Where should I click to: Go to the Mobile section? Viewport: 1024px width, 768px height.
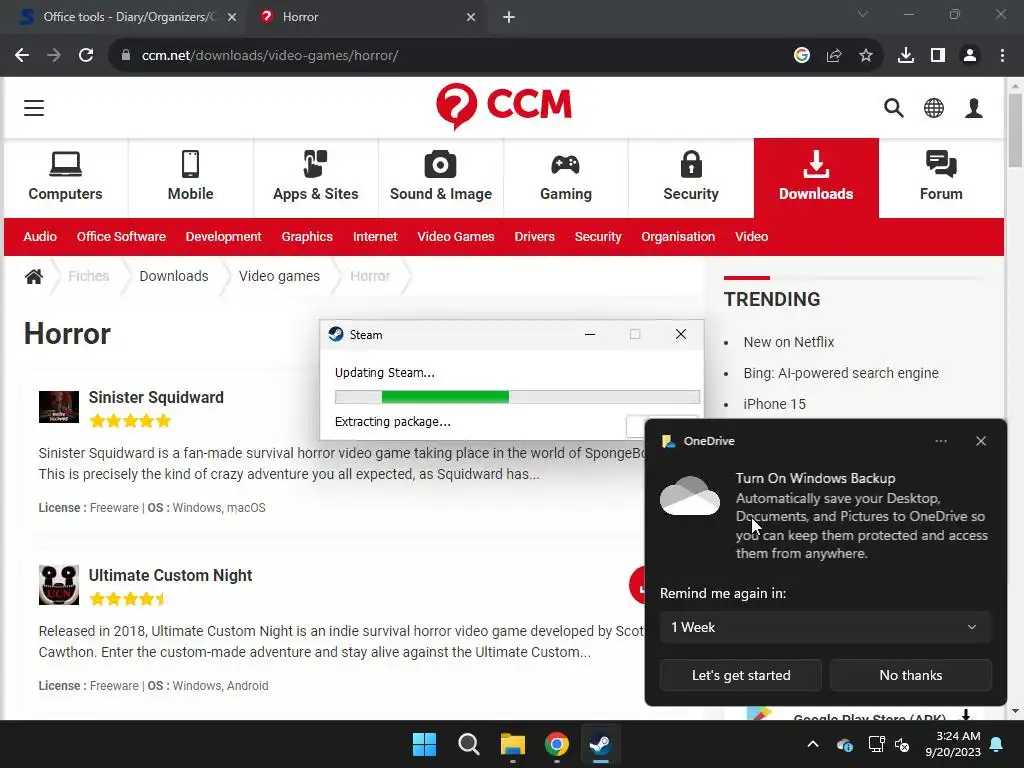coord(190,177)
